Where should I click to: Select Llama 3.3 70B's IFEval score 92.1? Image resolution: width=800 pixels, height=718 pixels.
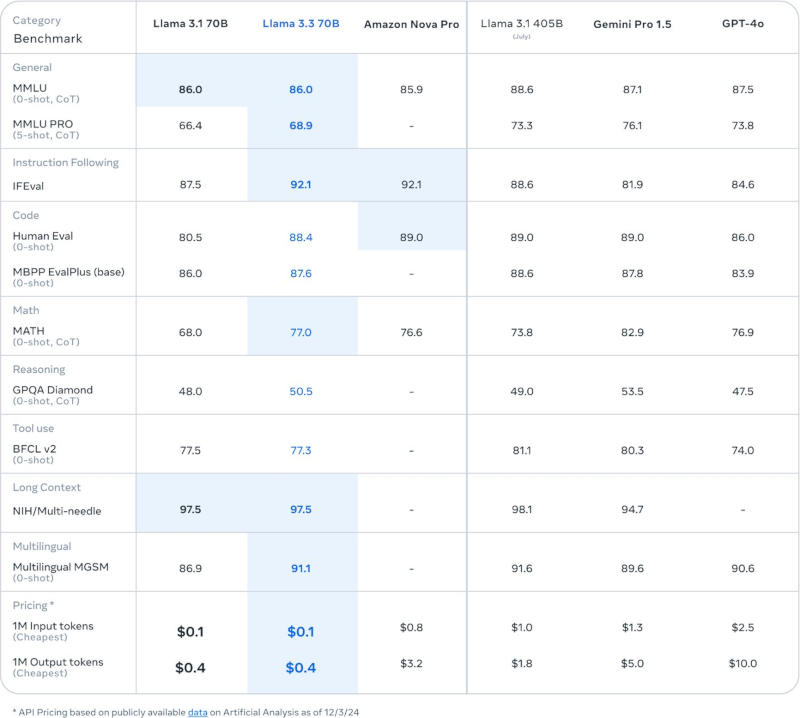coord(301,184)
